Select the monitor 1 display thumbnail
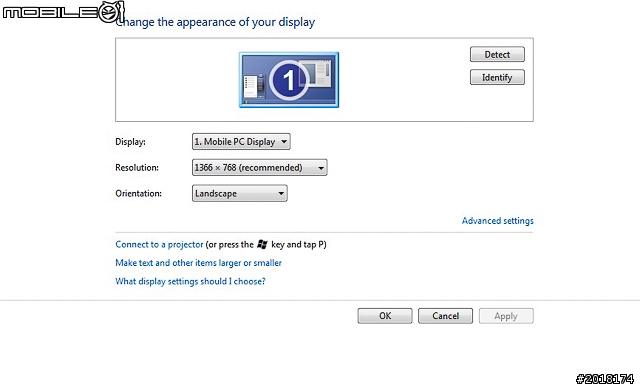 pos(289,80)
